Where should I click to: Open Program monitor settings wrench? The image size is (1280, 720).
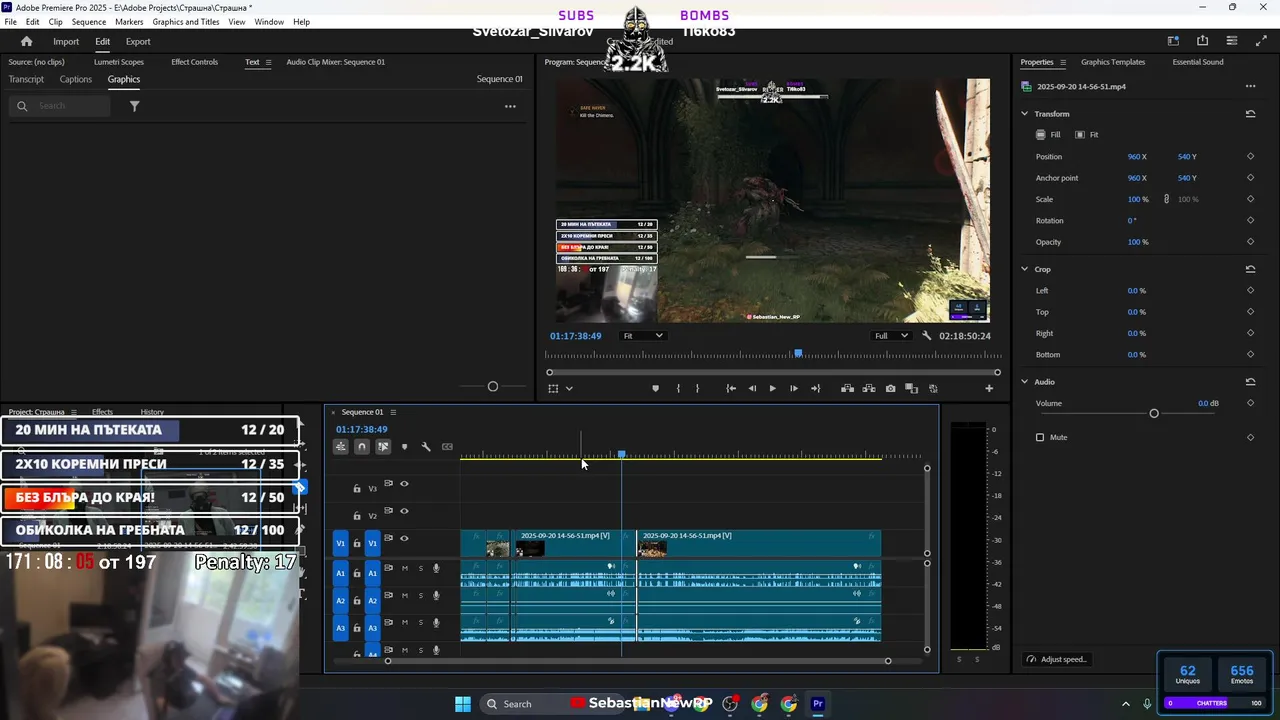click(927, 336)
